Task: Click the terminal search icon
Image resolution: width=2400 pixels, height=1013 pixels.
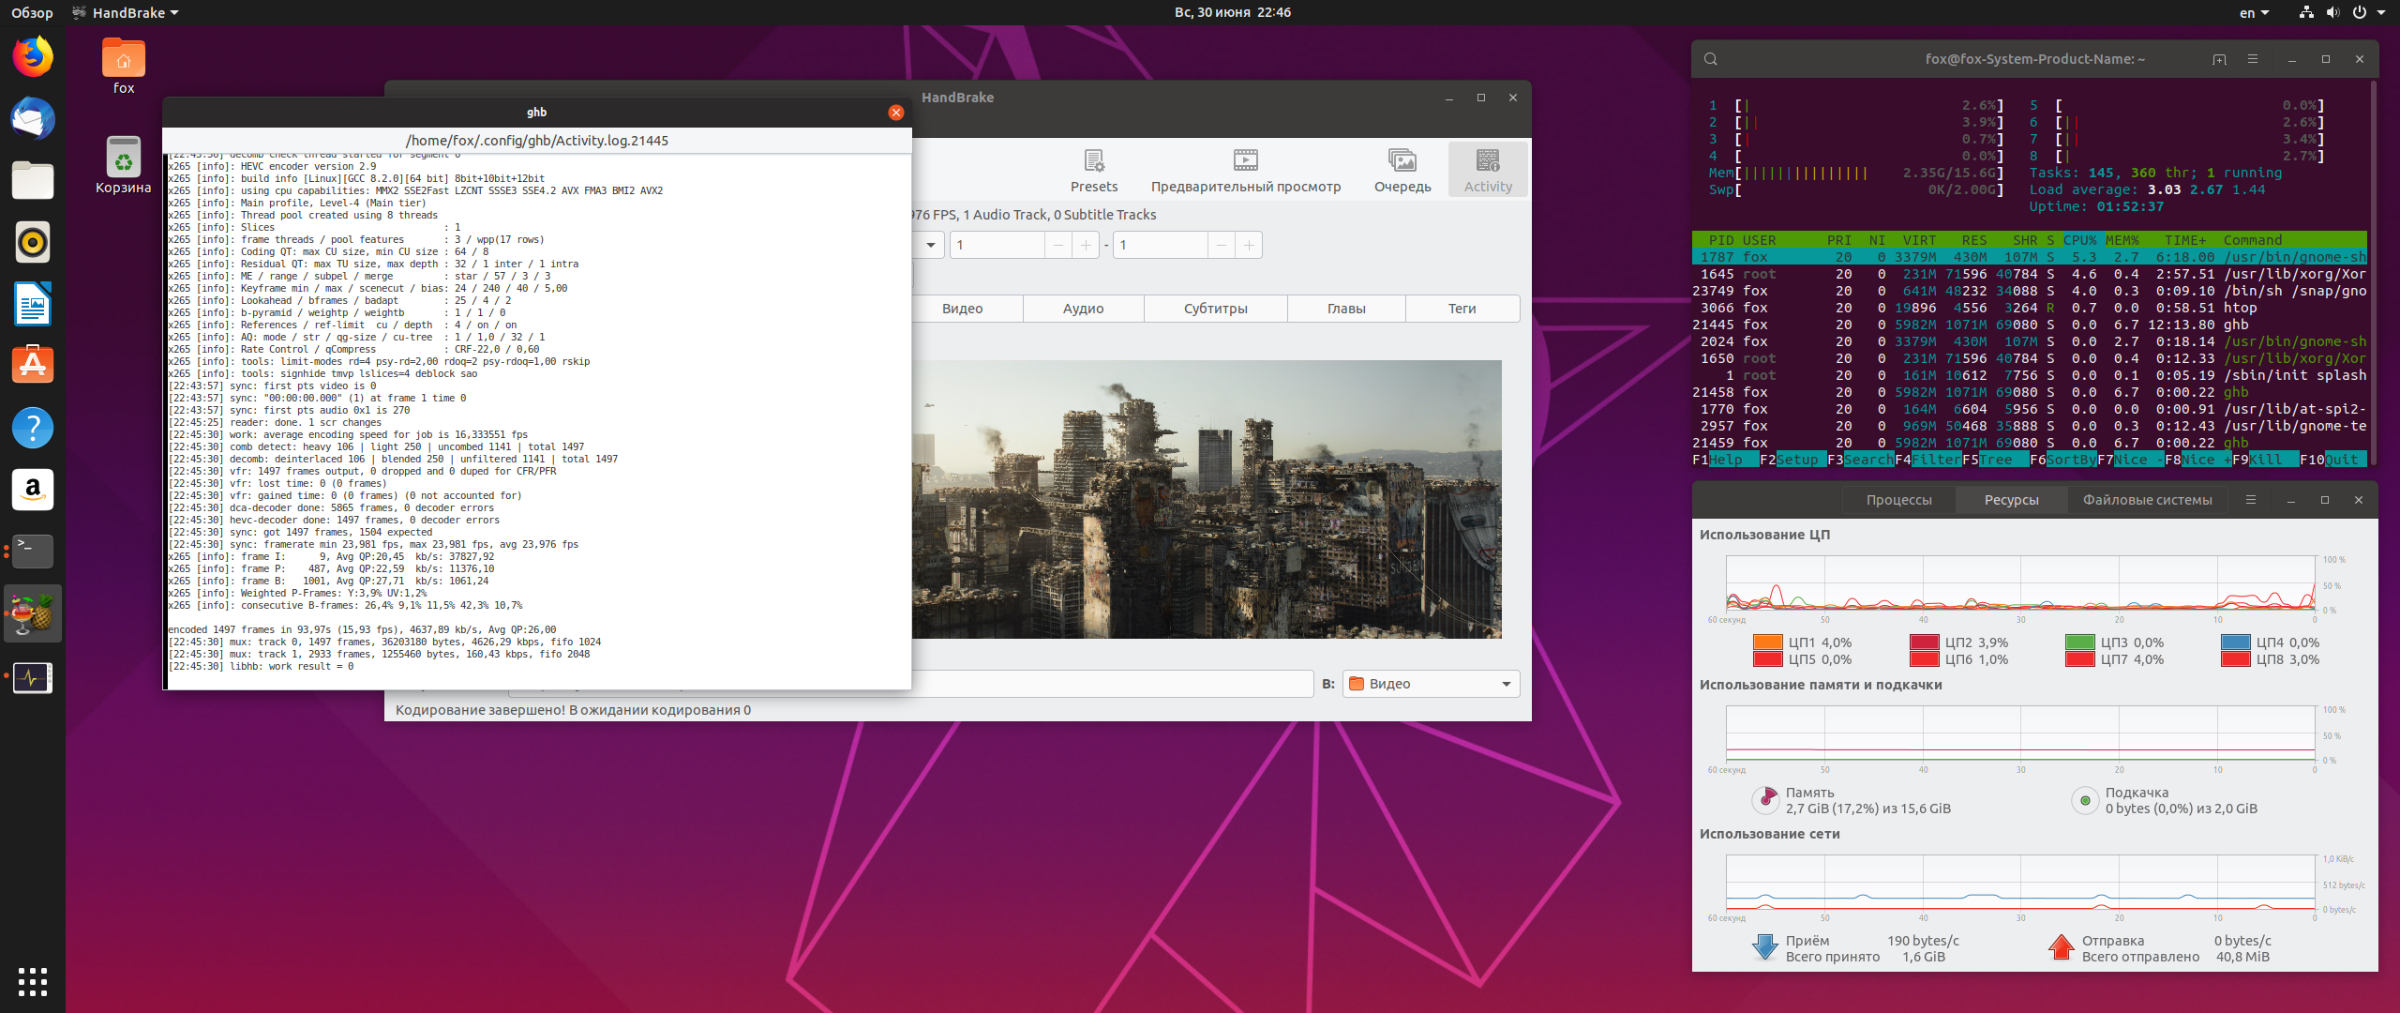Action: [1711, 59]
